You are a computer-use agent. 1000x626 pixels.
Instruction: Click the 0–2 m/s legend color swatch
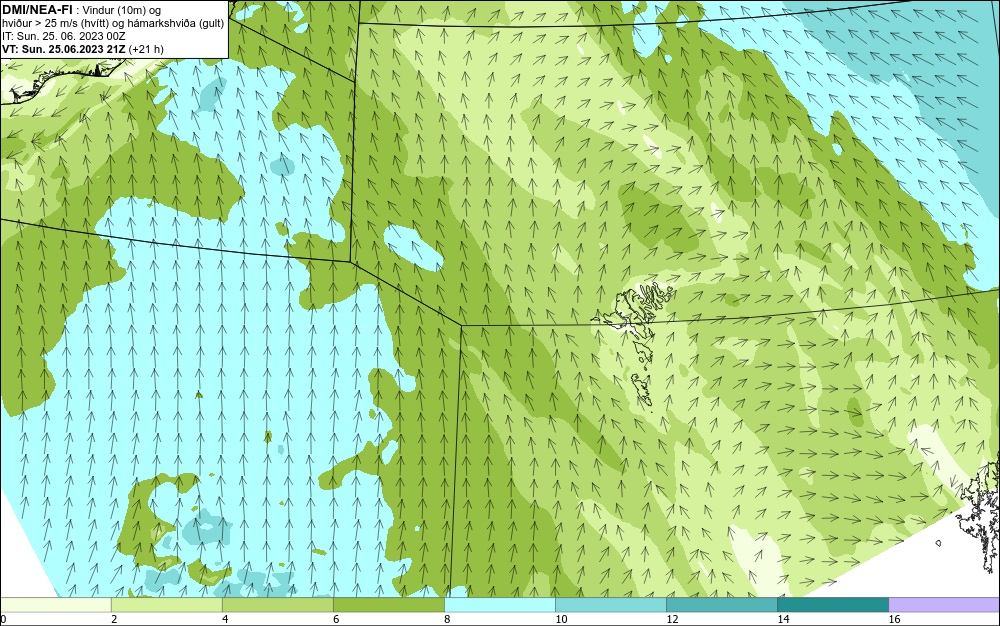(x=55, y=604)
